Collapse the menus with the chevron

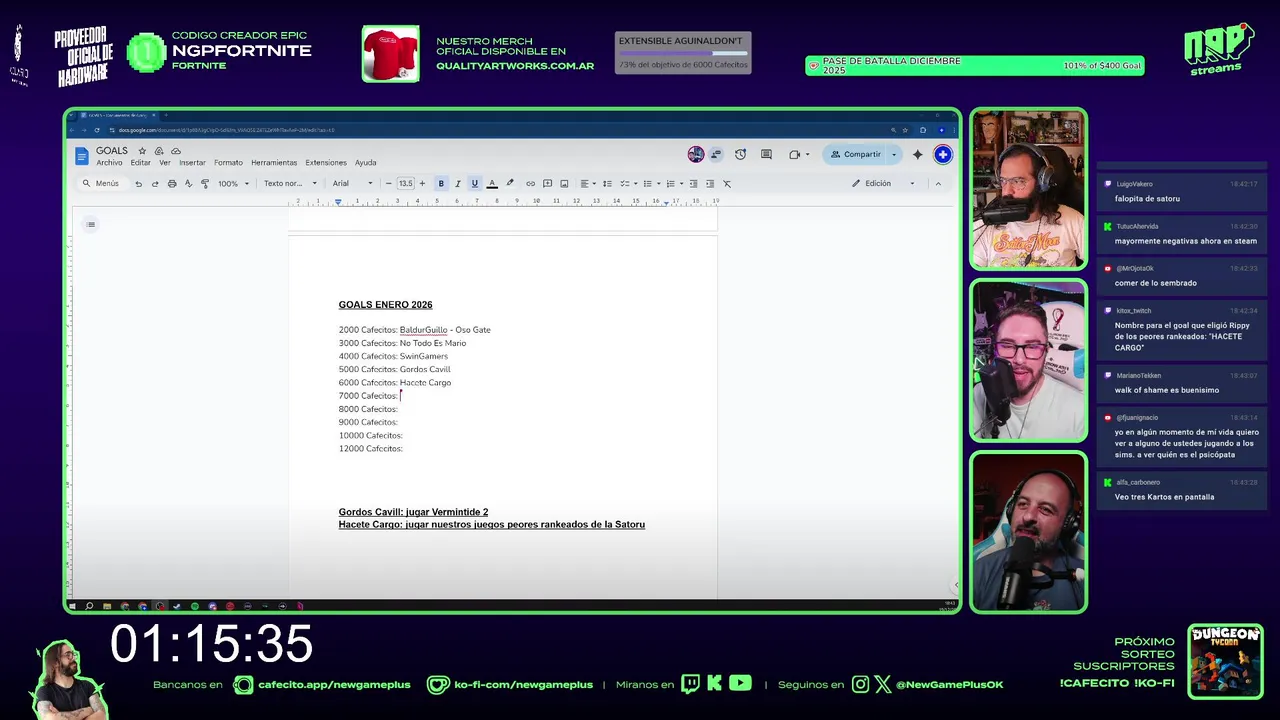938,184
